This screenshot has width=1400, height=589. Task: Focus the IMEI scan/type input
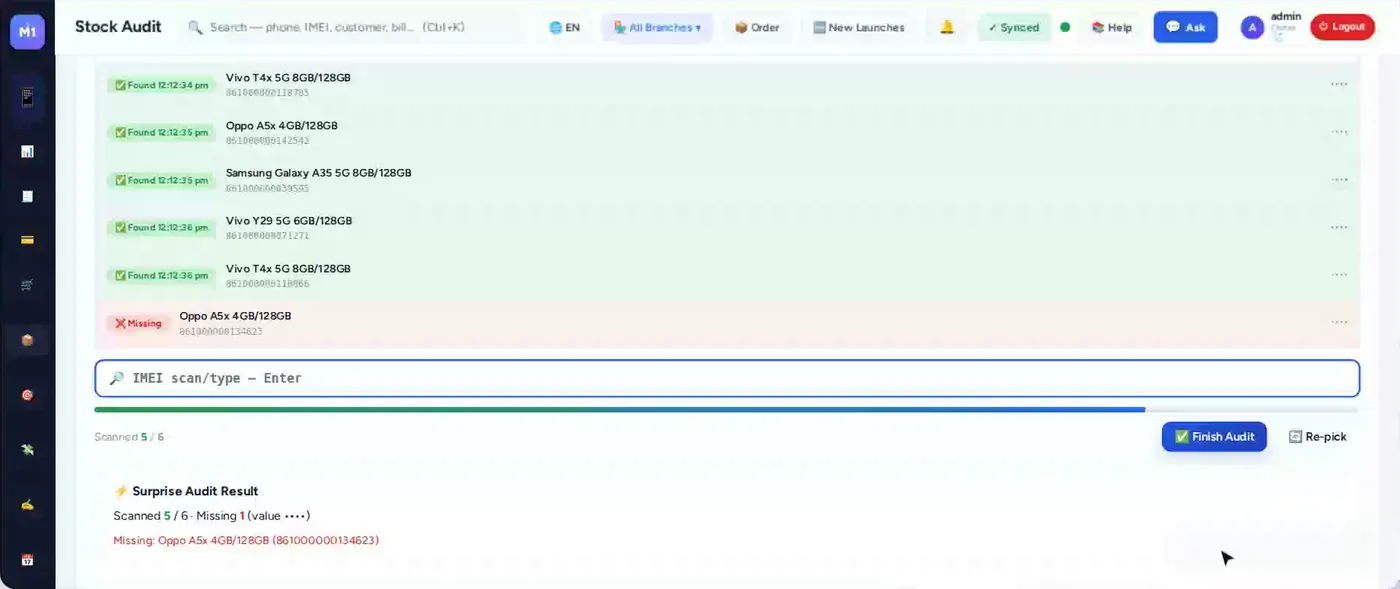(x=727, y=378)
